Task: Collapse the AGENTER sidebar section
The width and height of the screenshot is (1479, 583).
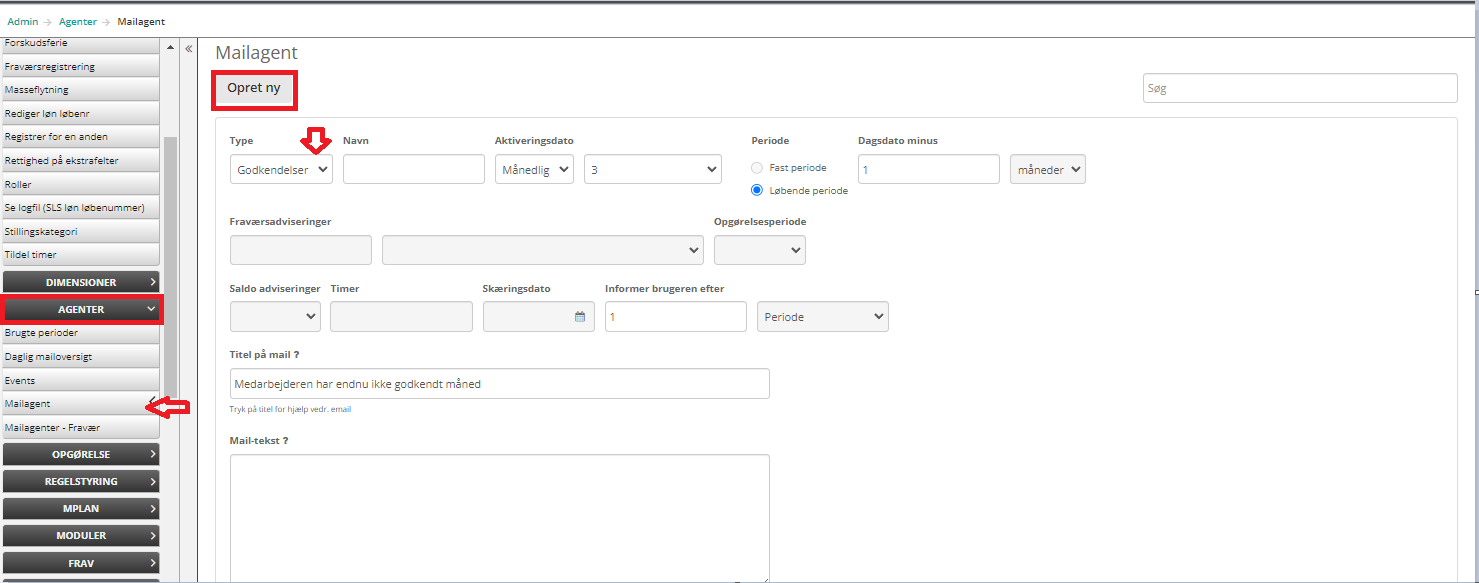Action: (x=81, y=310)
